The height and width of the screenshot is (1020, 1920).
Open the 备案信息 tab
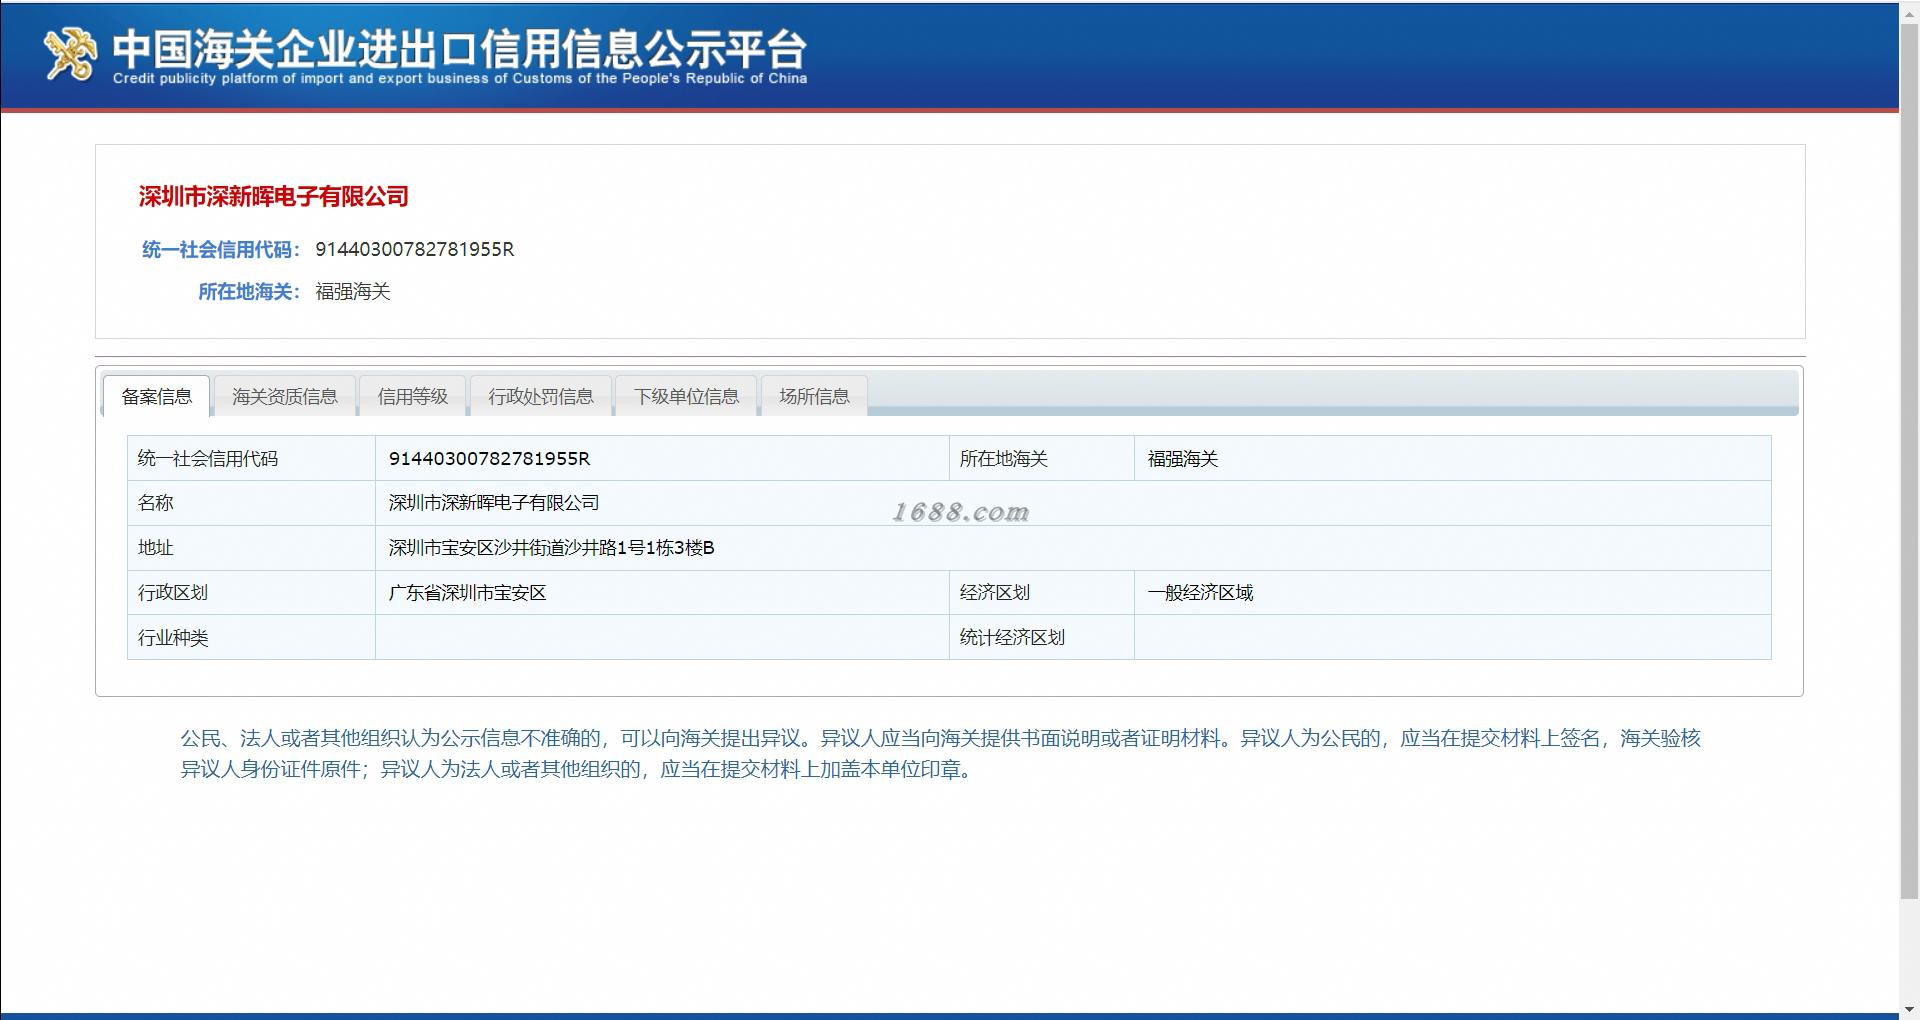[x=157, y=396]
